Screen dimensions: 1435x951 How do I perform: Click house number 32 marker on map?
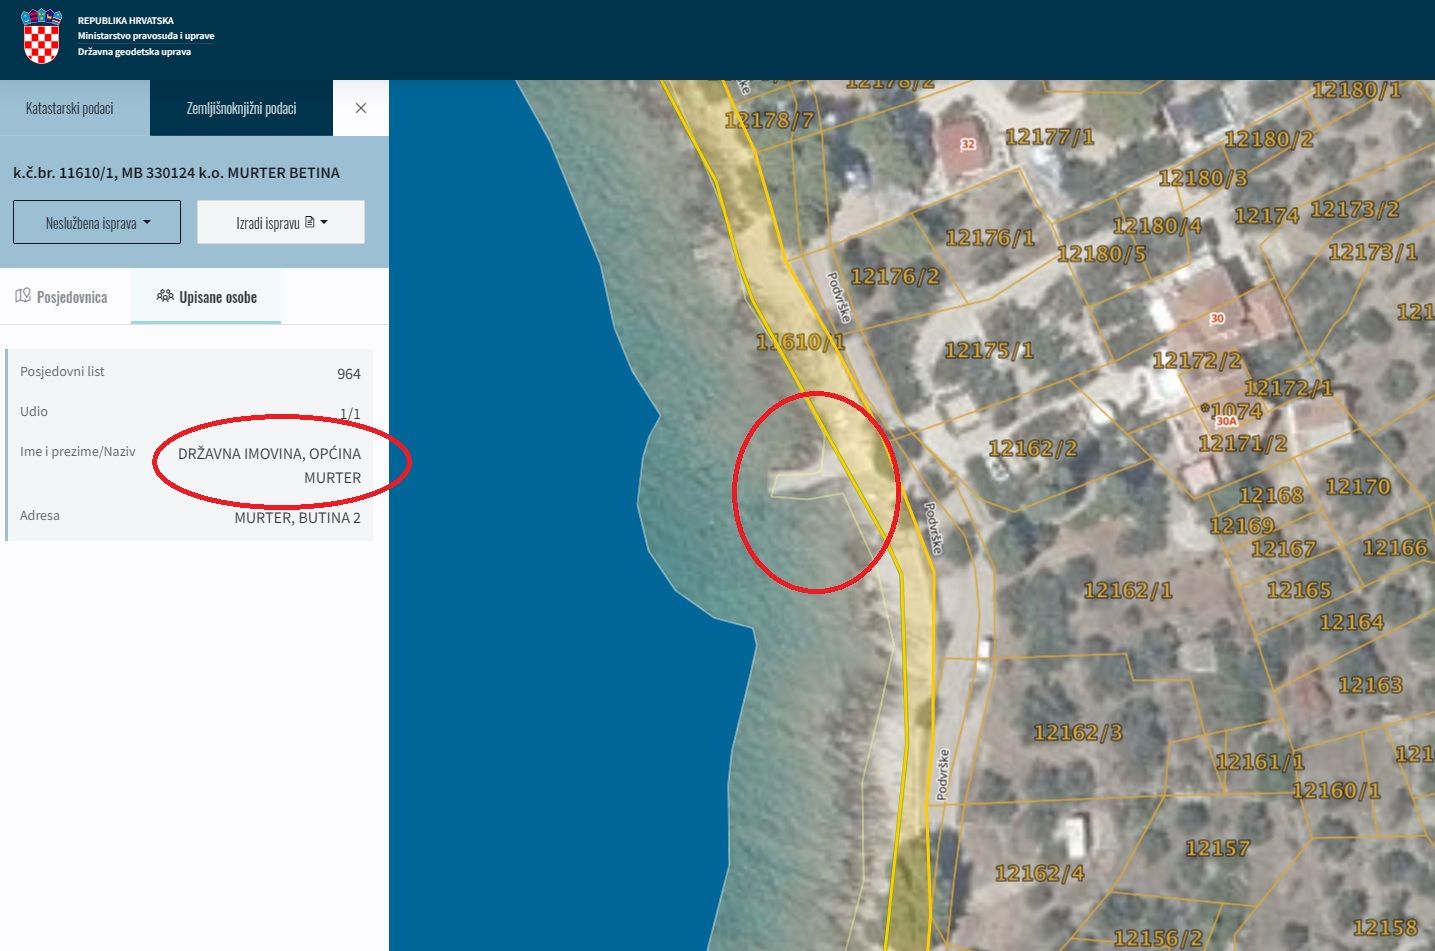(968, 144)
